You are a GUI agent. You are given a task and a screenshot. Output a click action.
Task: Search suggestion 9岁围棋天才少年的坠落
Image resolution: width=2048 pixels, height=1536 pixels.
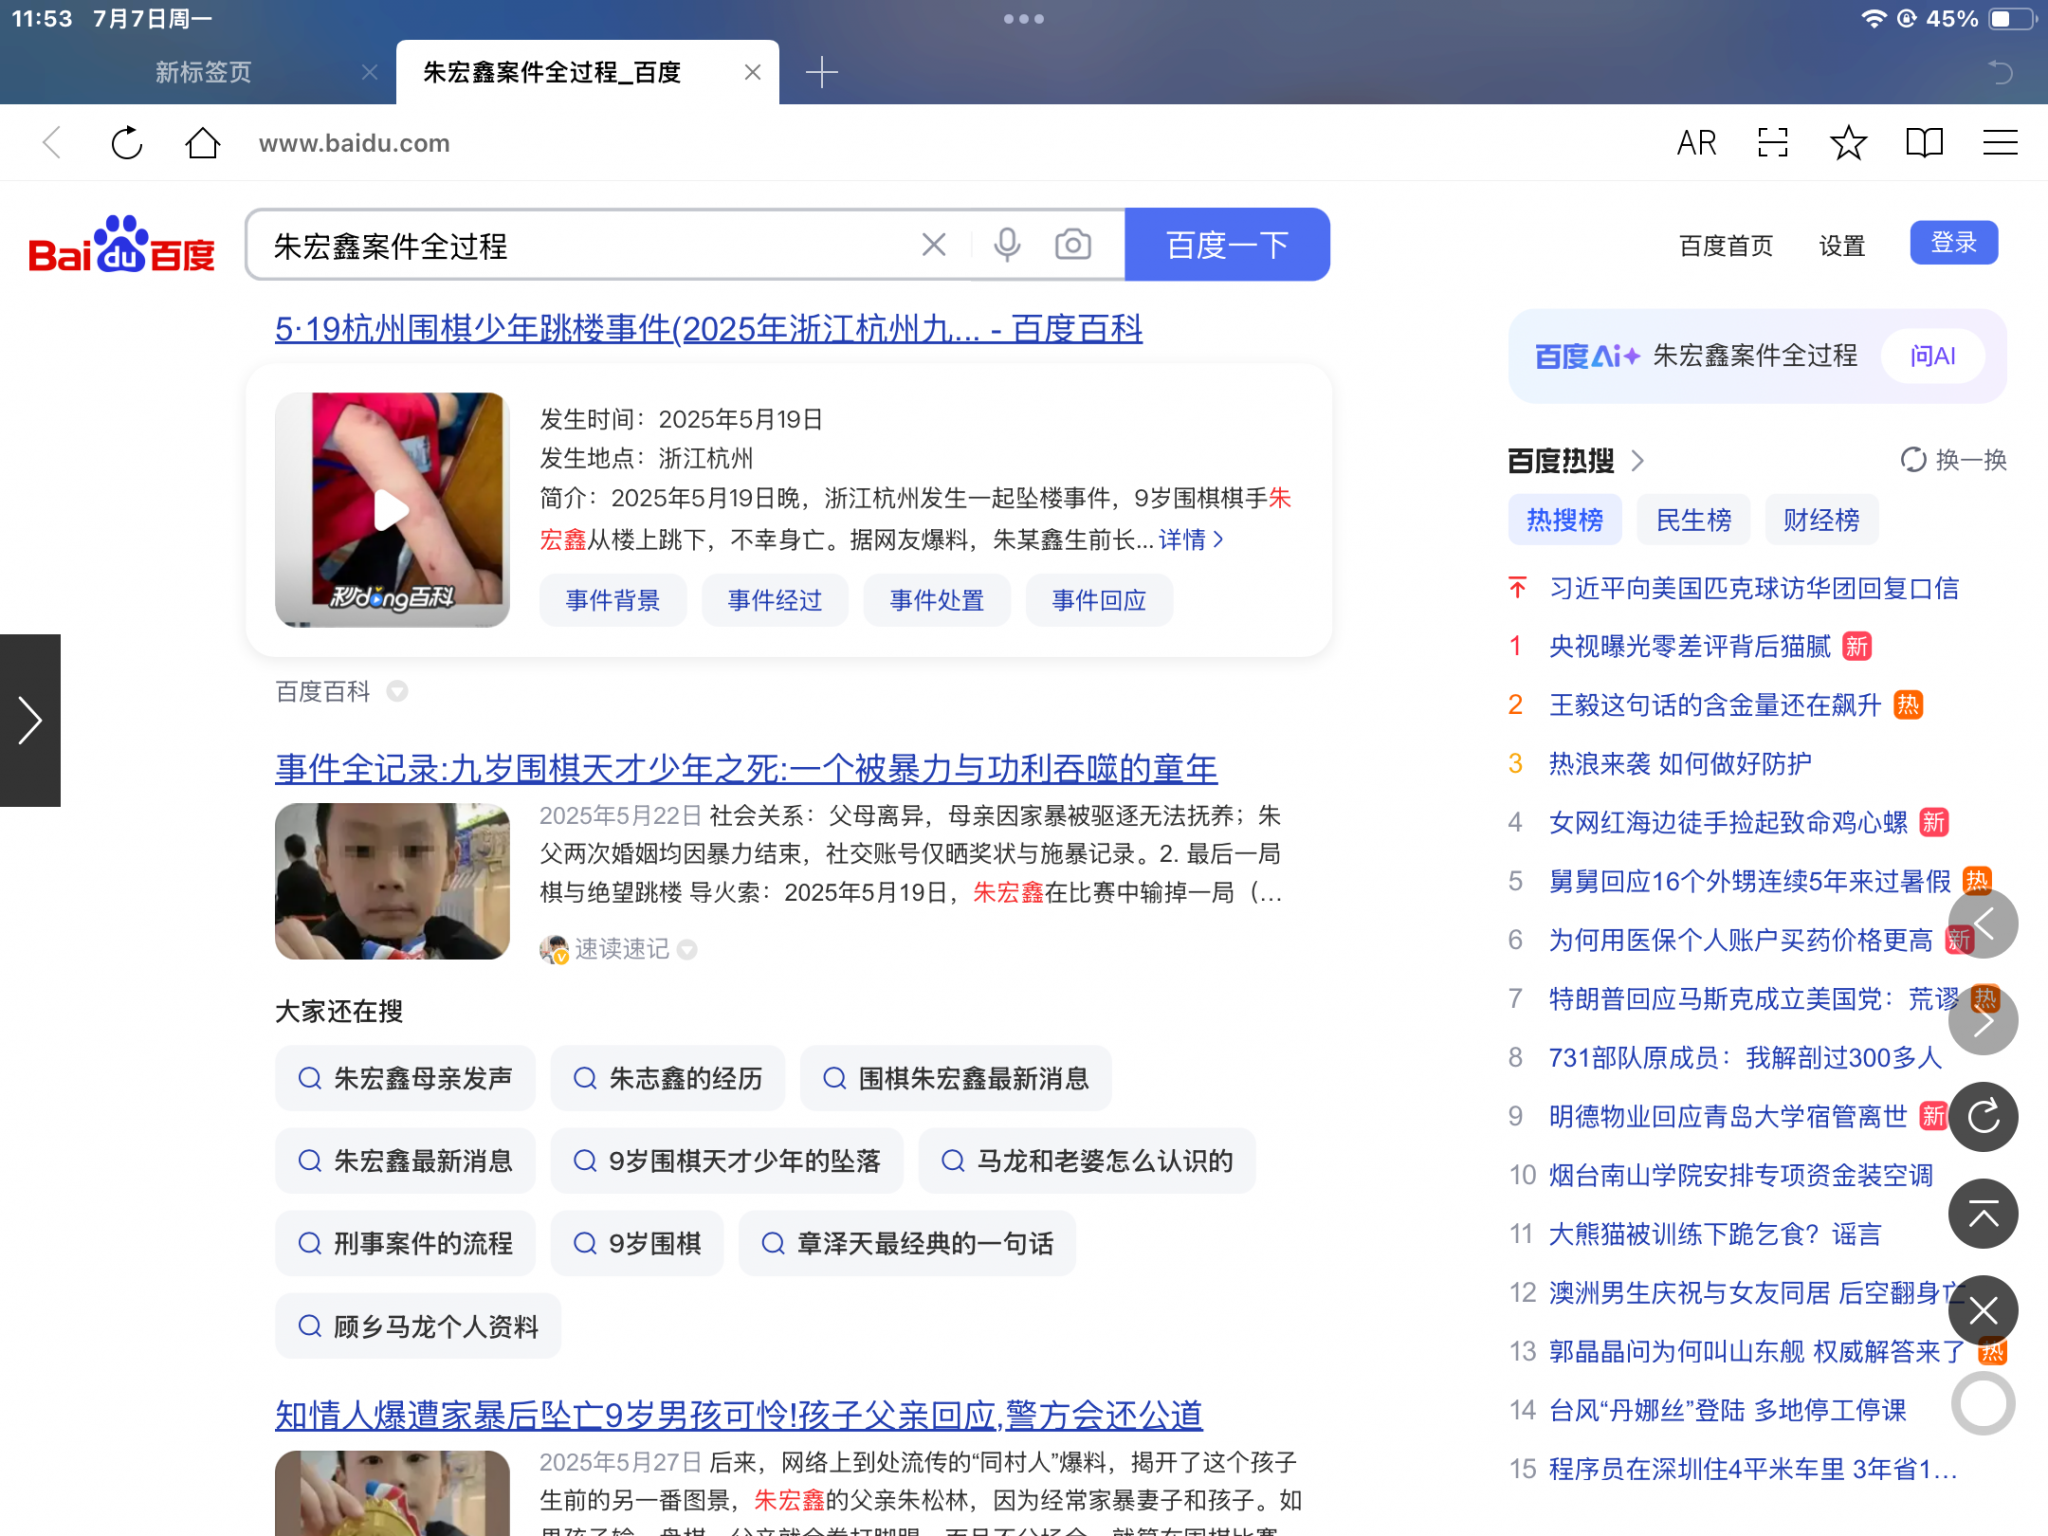click(727, 1161)
